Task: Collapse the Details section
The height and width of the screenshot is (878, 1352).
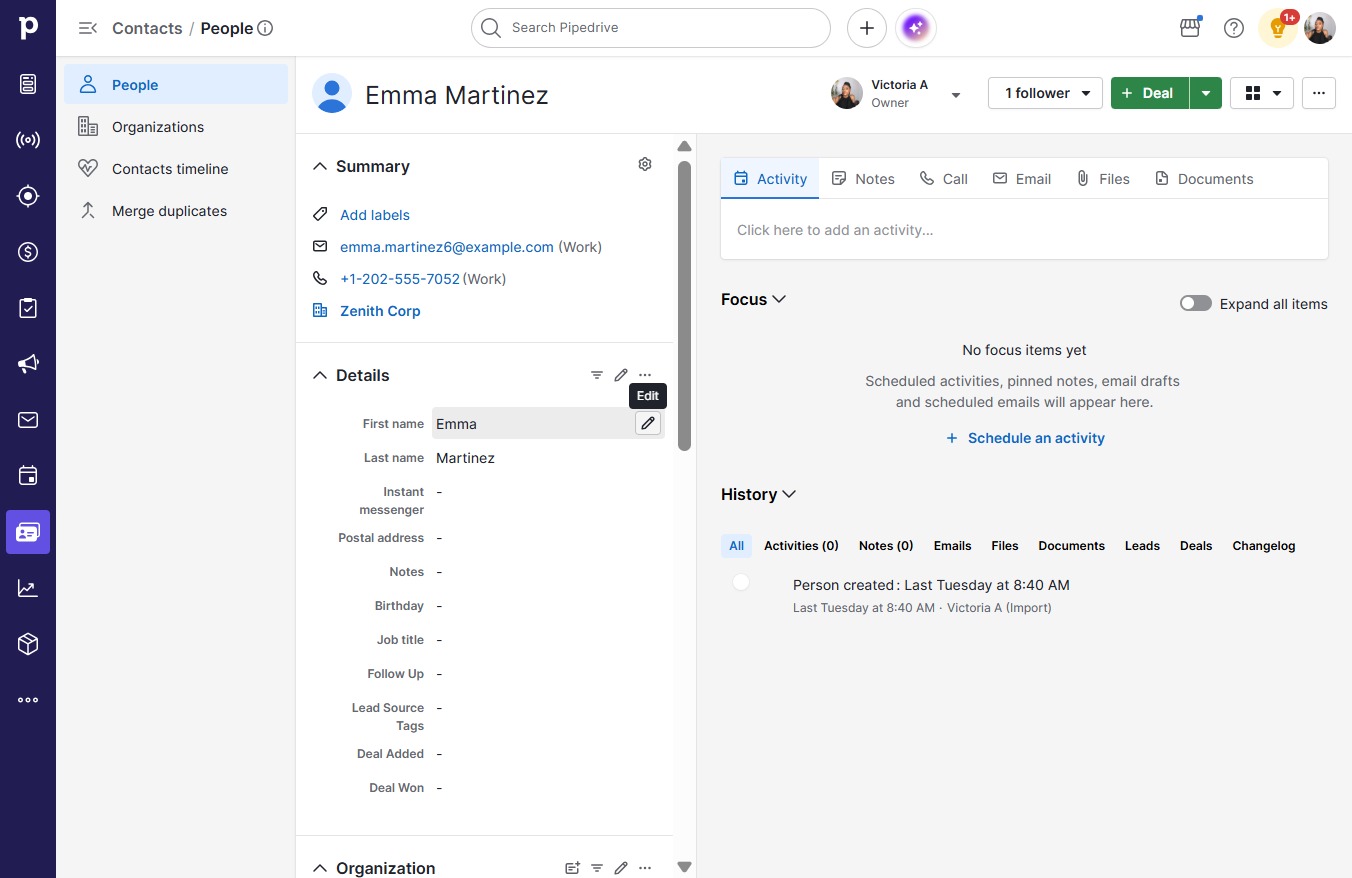Action: coord(320,375)
